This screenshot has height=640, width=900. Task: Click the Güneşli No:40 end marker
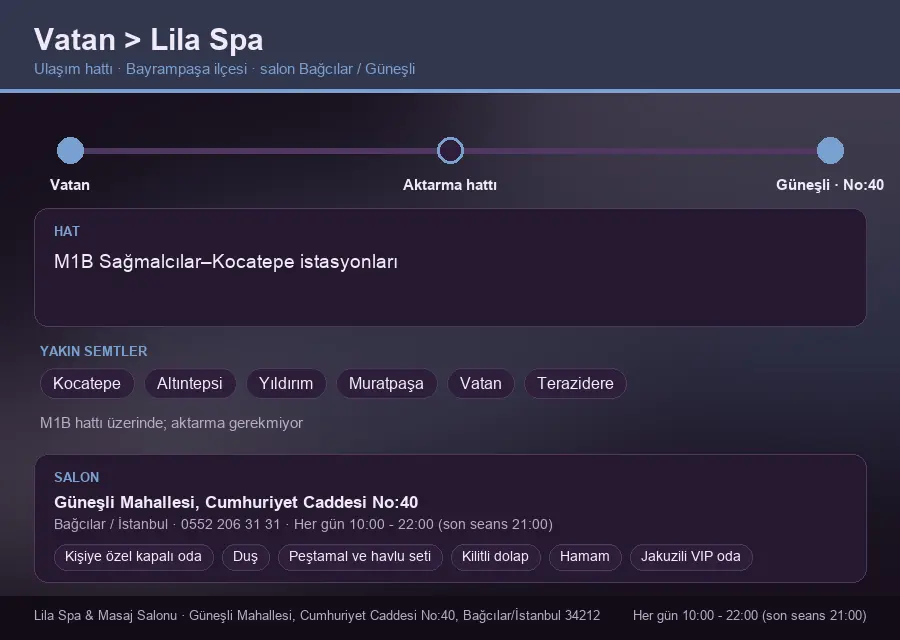(x=830, y=150)
